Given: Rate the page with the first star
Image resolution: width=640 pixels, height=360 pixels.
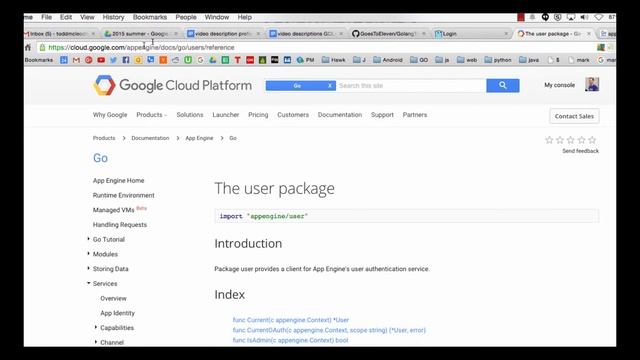Looking at the screenshot, I should coord(549,140).
